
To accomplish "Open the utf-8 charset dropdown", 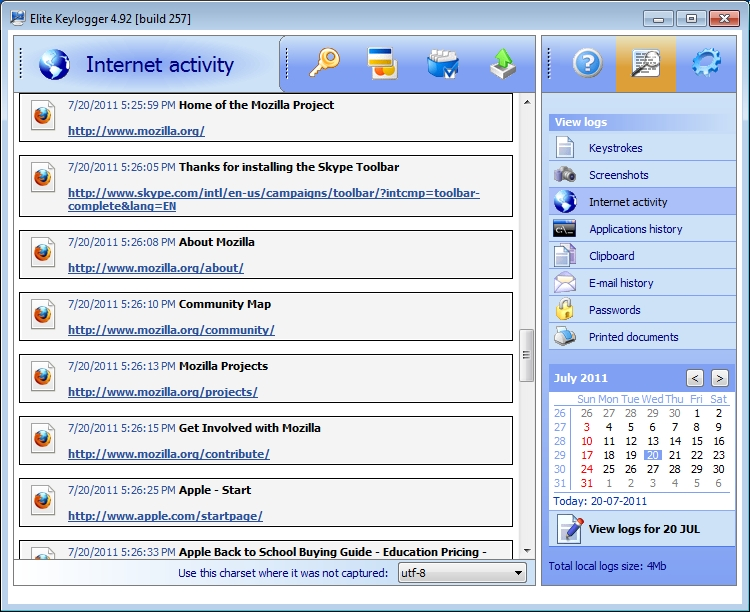I will (462, 572).
